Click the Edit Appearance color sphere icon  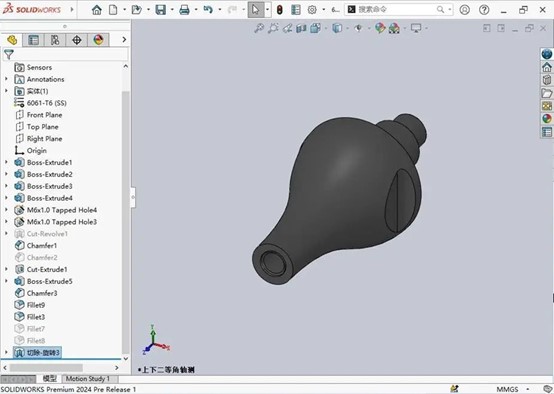(x=380, y=28)
